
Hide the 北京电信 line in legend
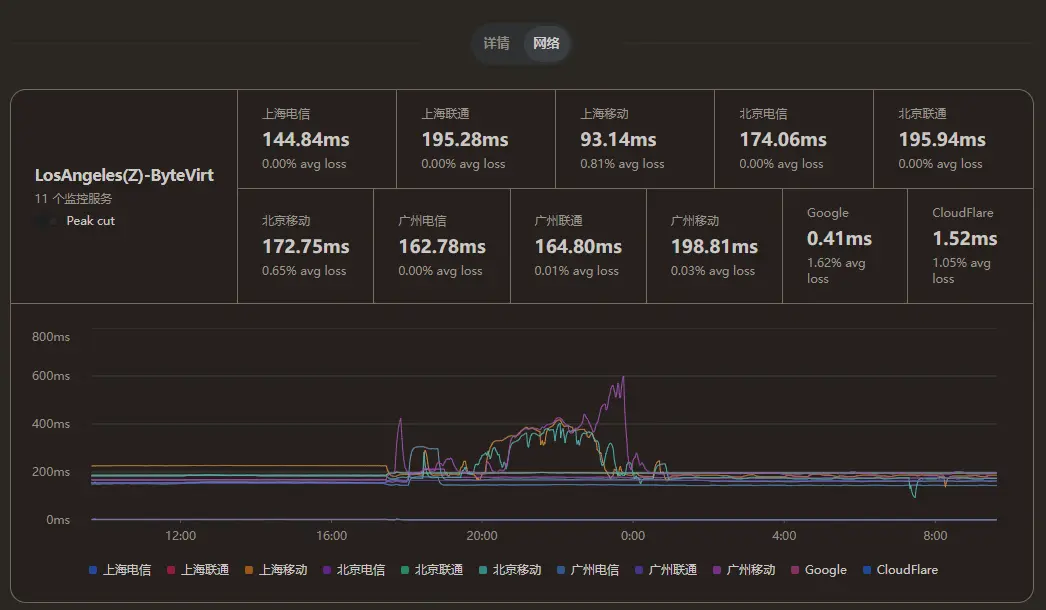[x=327, y=570]
